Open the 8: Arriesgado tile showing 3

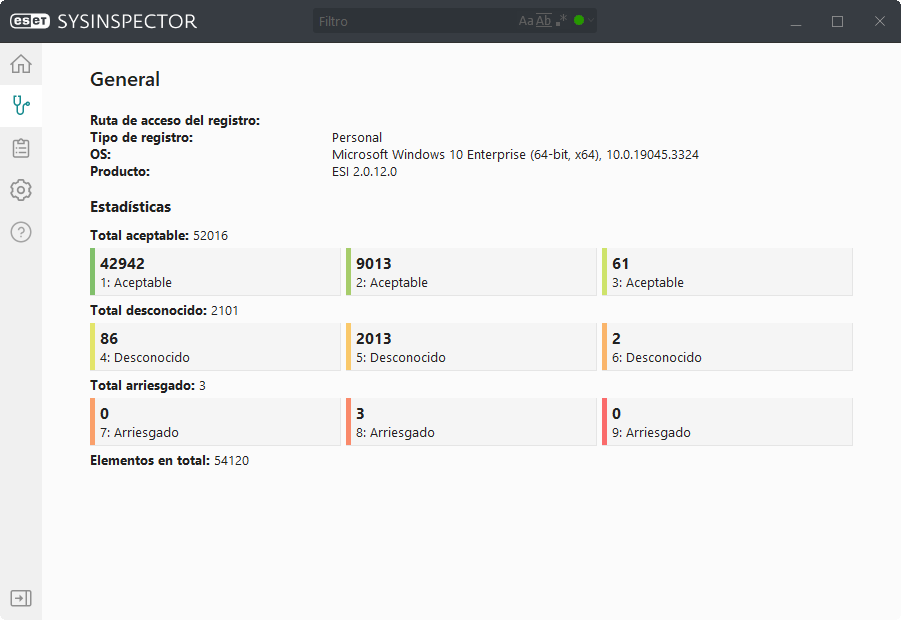click(x=471, y=422)
